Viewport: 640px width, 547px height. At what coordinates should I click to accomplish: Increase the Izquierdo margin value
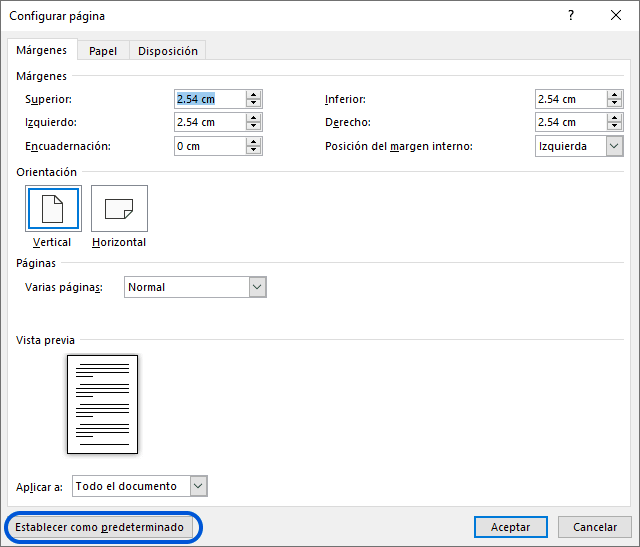pos(253,118)
